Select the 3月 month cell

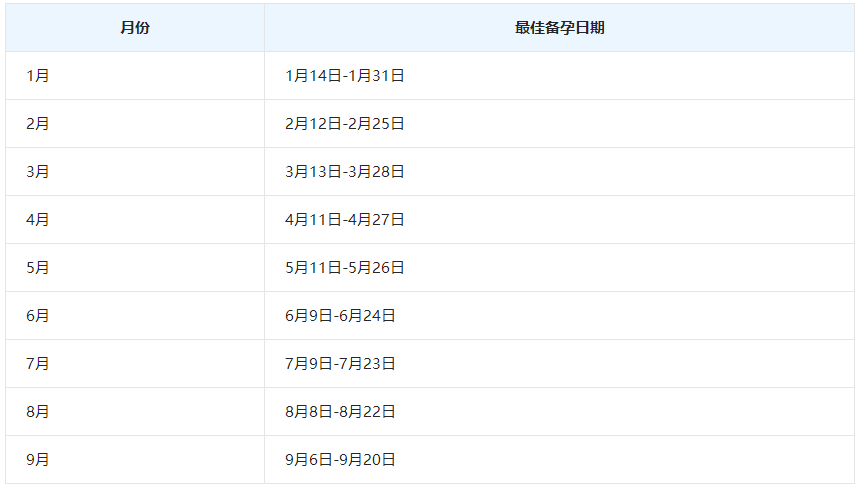[x=38, y=172]
